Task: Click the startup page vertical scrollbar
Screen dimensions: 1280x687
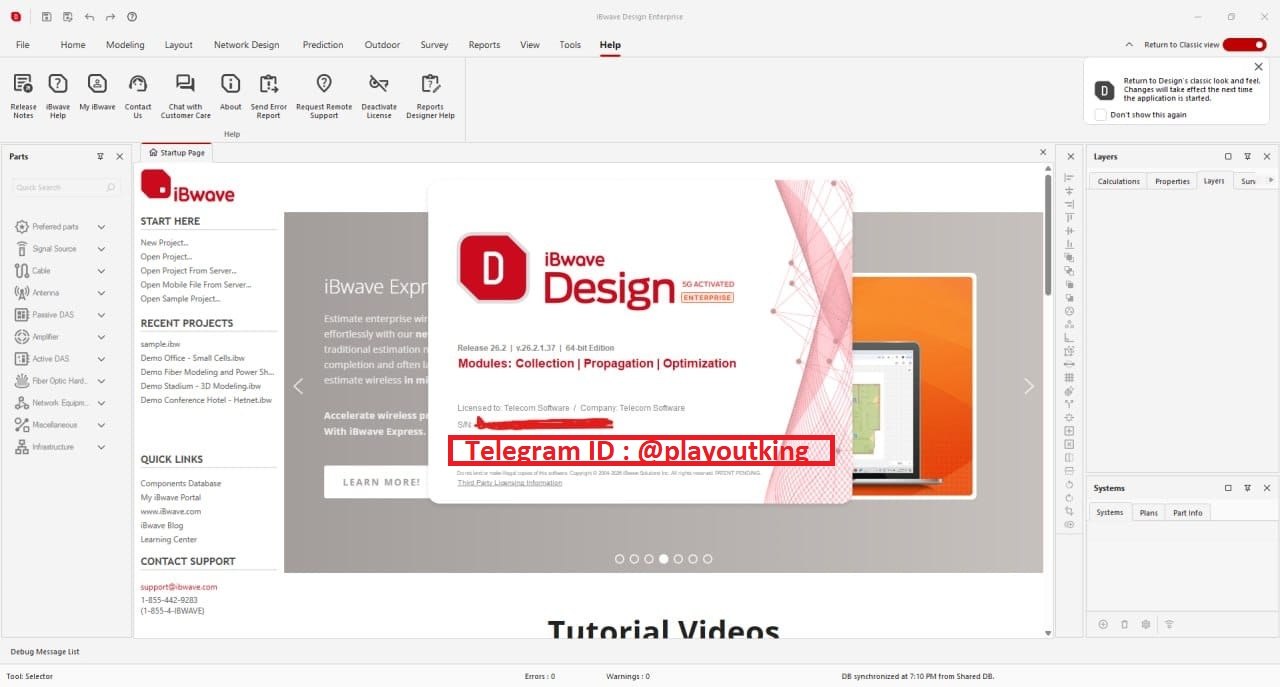Action: [1047, 235]
